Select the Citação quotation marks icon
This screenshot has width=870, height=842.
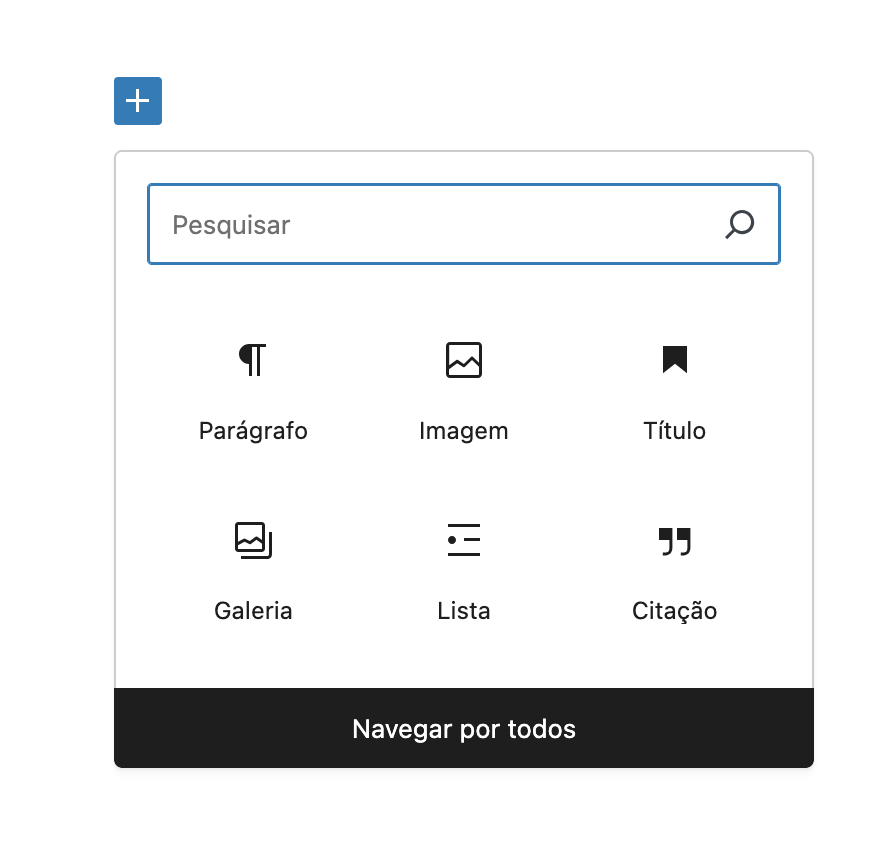(x=675, y=541)
